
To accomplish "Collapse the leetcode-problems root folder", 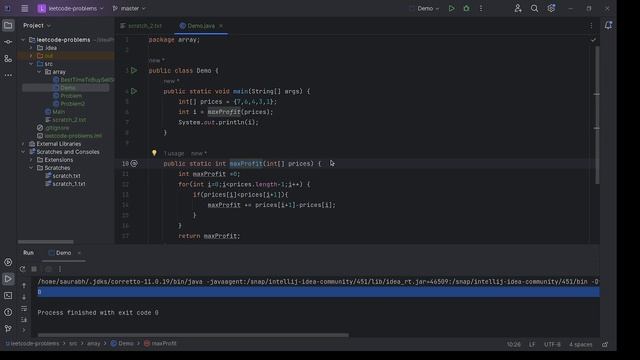I will [x=23, y=40].
